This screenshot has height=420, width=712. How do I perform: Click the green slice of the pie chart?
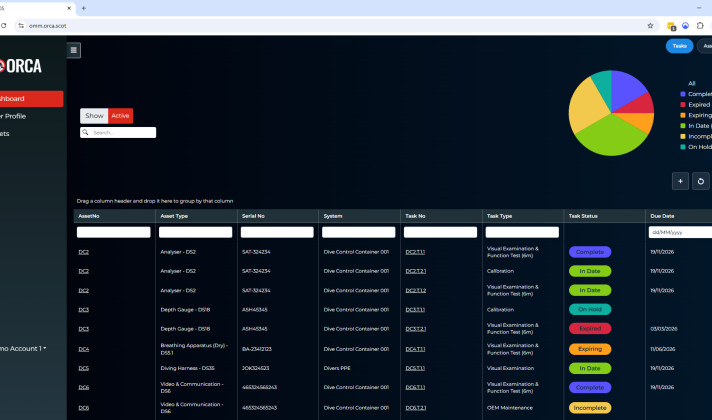(x=611, y=136)
